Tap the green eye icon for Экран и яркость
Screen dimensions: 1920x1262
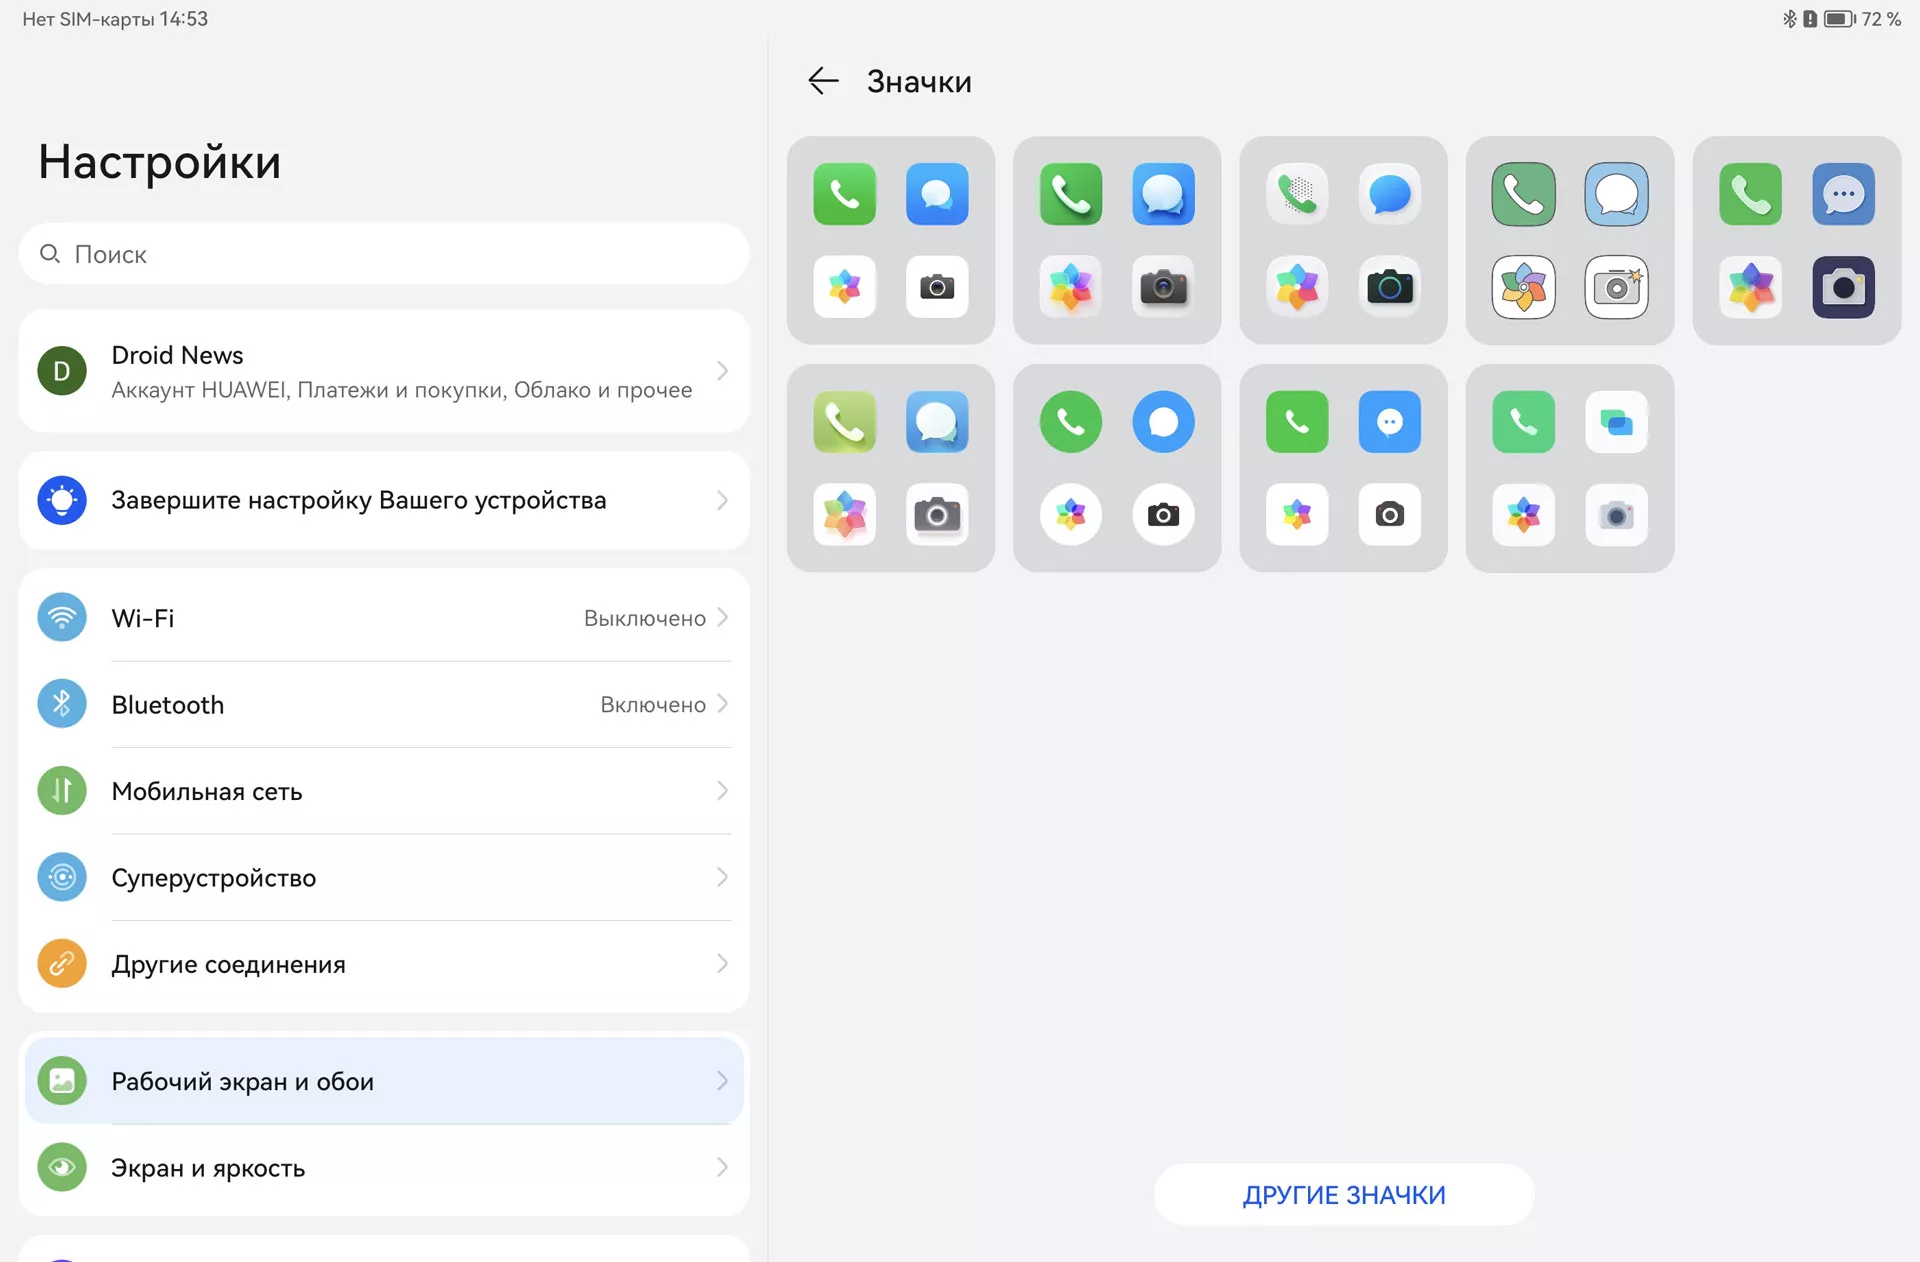(x=62, y=1167)
